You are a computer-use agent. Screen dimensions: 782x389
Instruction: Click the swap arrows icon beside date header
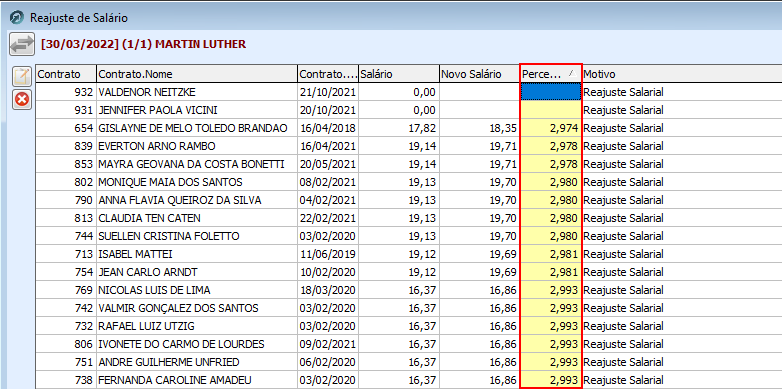[x=21, y=44]
